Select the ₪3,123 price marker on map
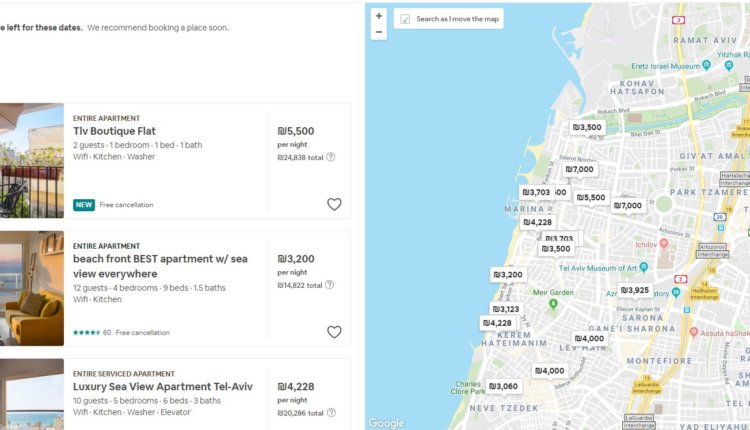This screenshot has width=750, height=430. [x=506, y=309]
